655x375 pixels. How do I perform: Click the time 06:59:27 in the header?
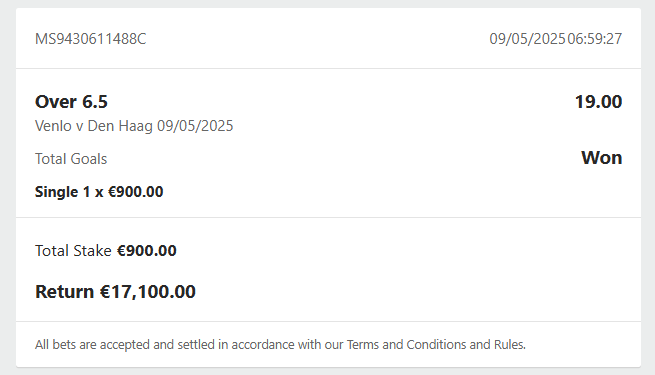coord(594,39)
